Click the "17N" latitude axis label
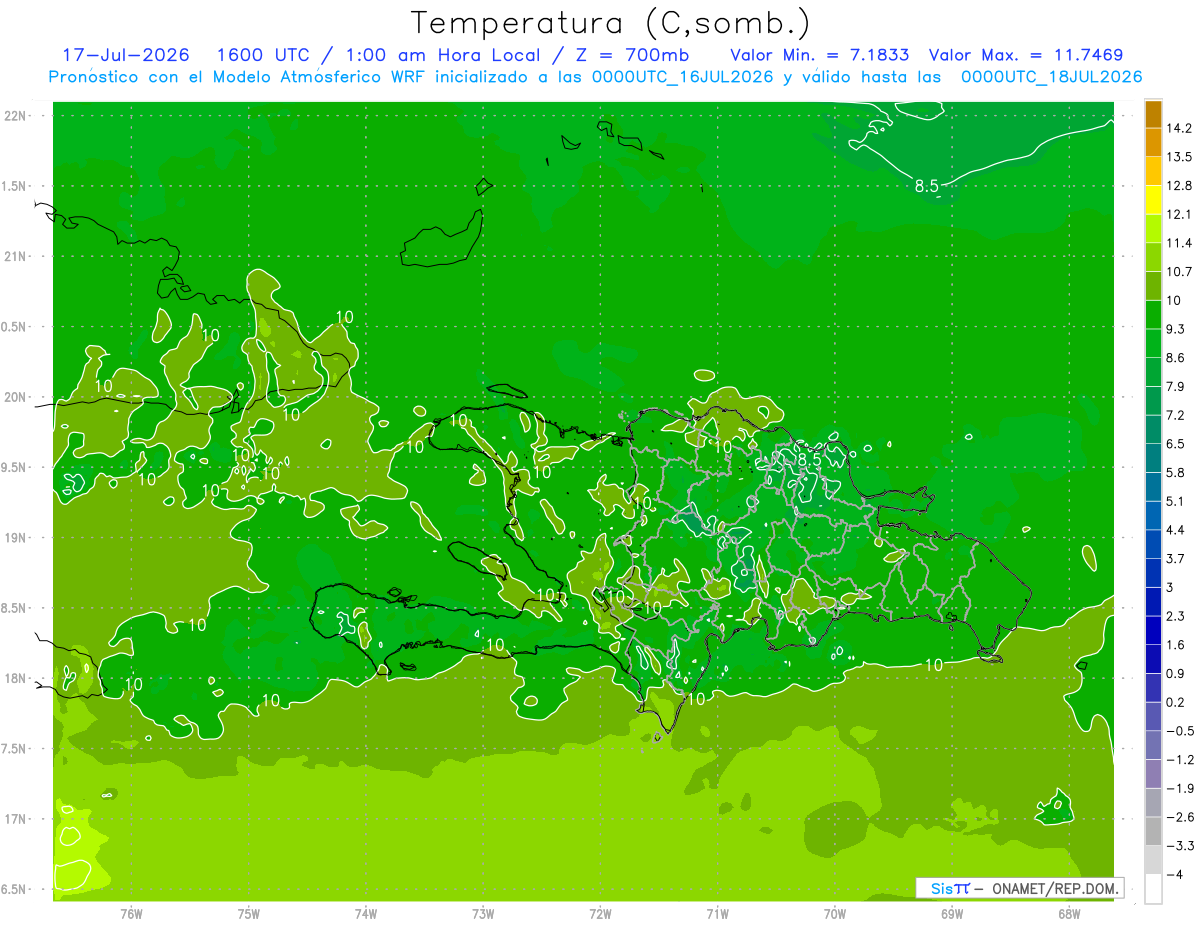The height and width of the screenshot is (927, 1200). point(16,820)
